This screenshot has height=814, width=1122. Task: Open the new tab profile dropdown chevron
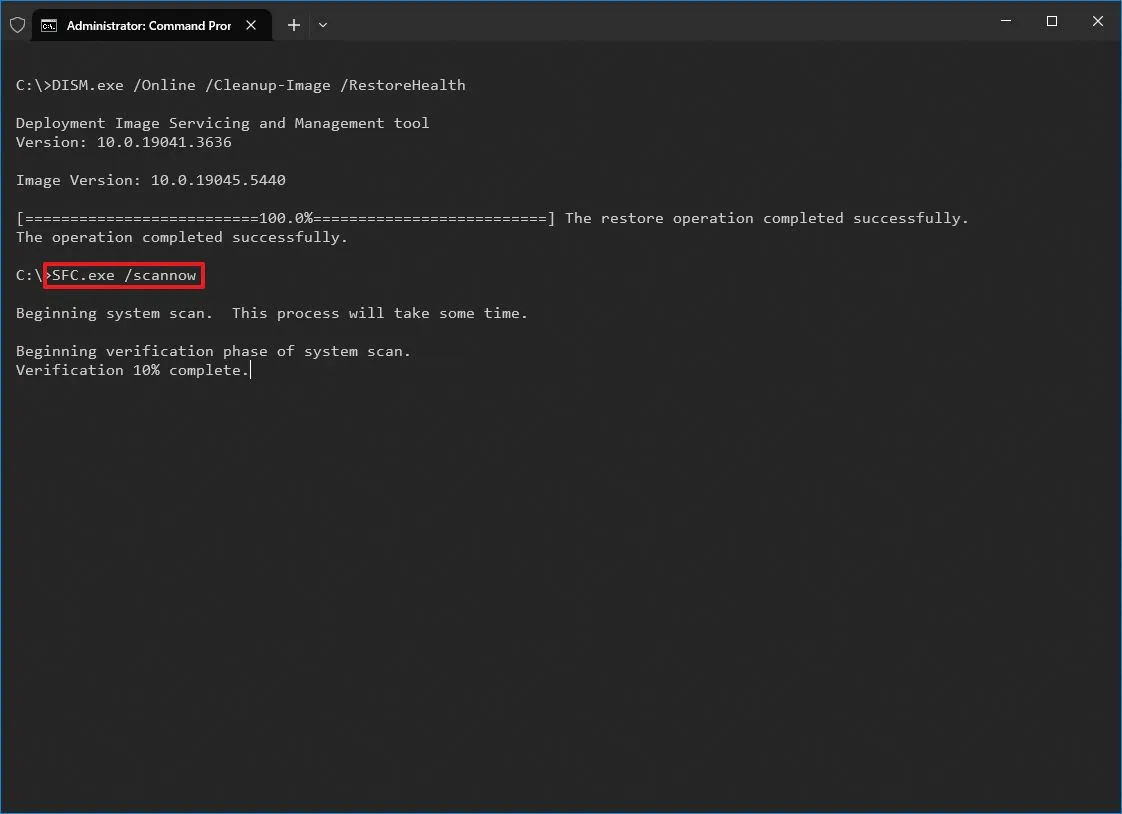[322, 25]
